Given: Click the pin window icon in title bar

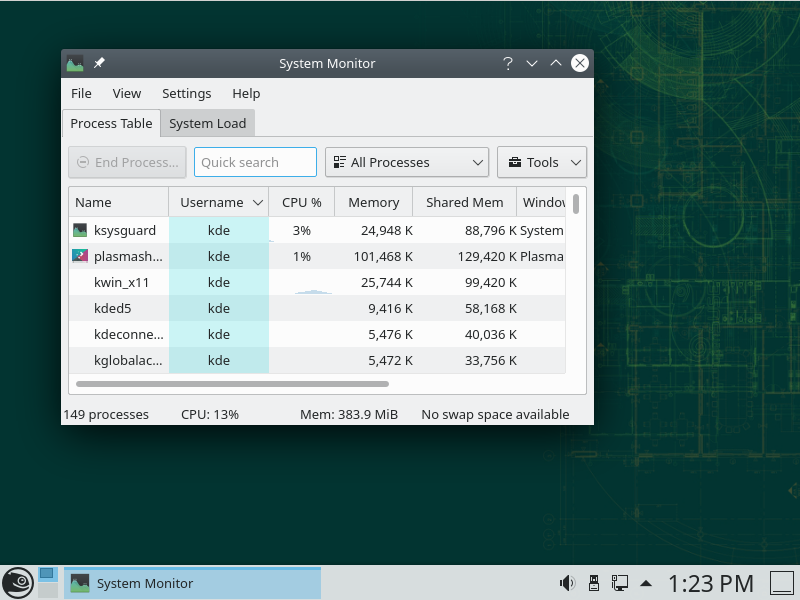Looking at the screenshot, I should [x=99, y=64].
